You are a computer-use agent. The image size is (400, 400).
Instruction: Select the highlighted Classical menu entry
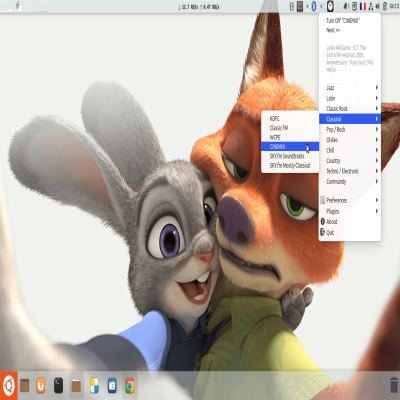coord(350,119)
